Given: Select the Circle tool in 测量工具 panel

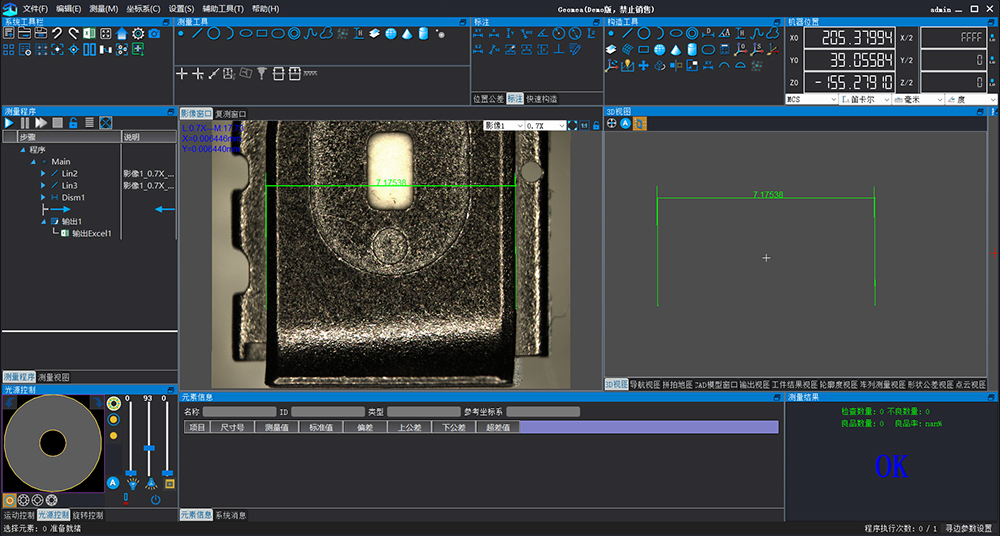Looking at the screenshot, I should pos(214,33).
